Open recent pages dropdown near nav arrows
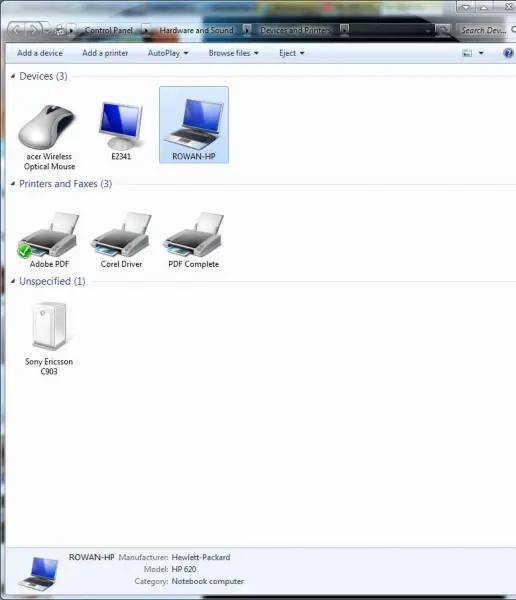516x600 pixels. 46,31
